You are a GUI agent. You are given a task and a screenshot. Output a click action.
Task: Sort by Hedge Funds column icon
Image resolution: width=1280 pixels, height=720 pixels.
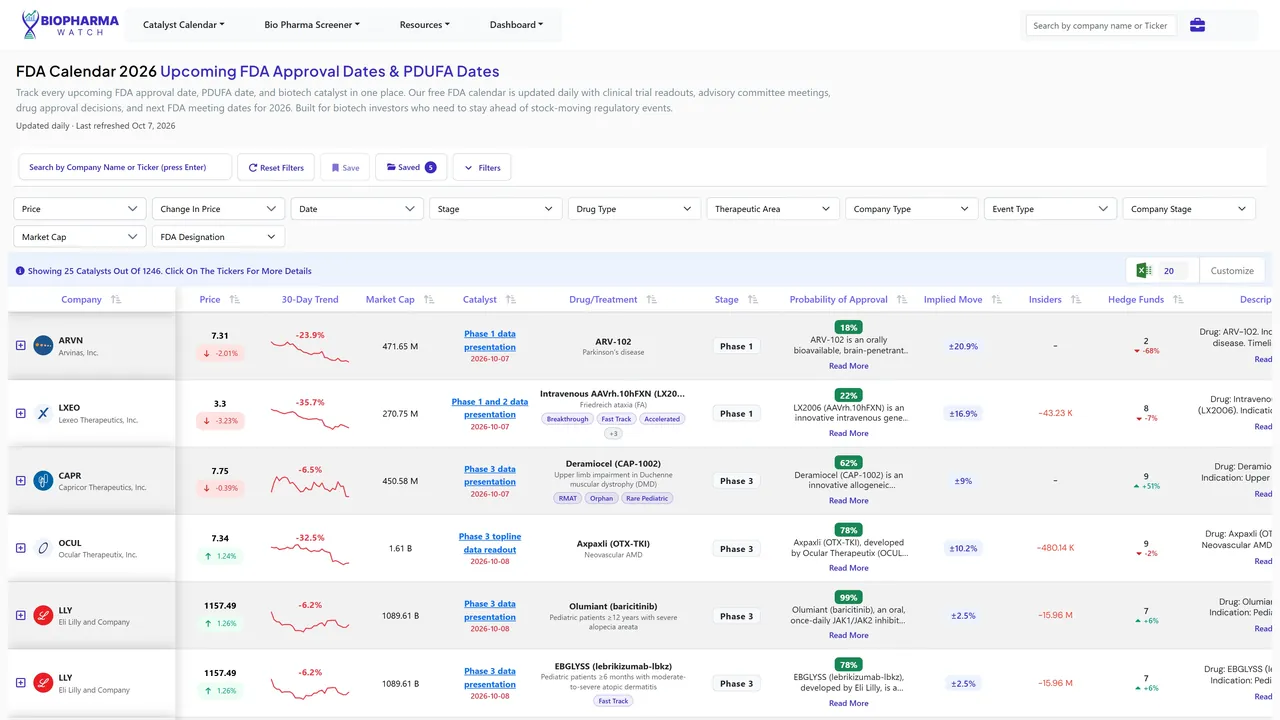[x=1178, y=299]
